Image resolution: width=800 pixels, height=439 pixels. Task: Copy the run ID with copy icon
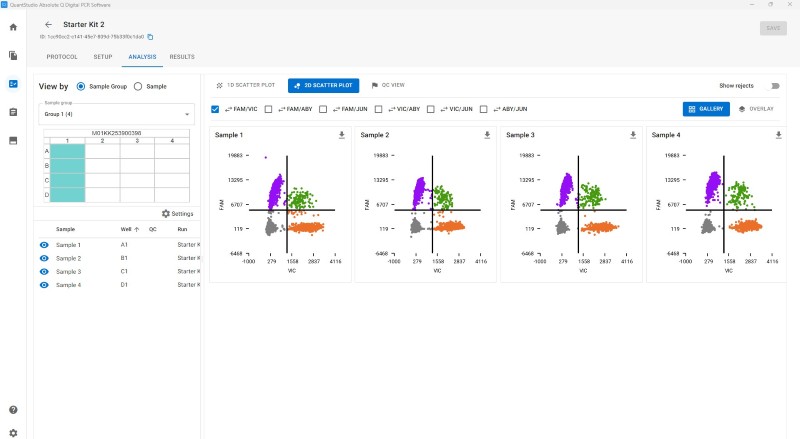[150, 37]
